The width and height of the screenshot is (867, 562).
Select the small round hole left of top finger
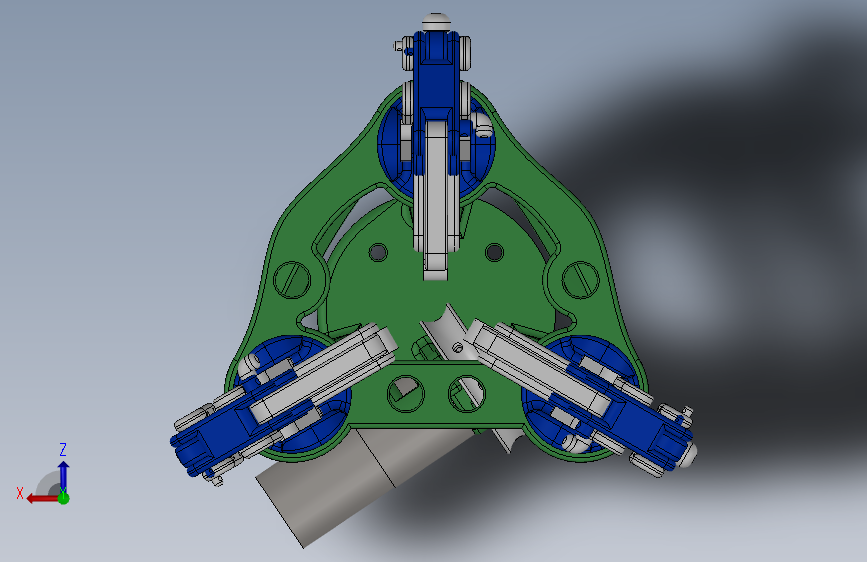(x=378, y=253)
